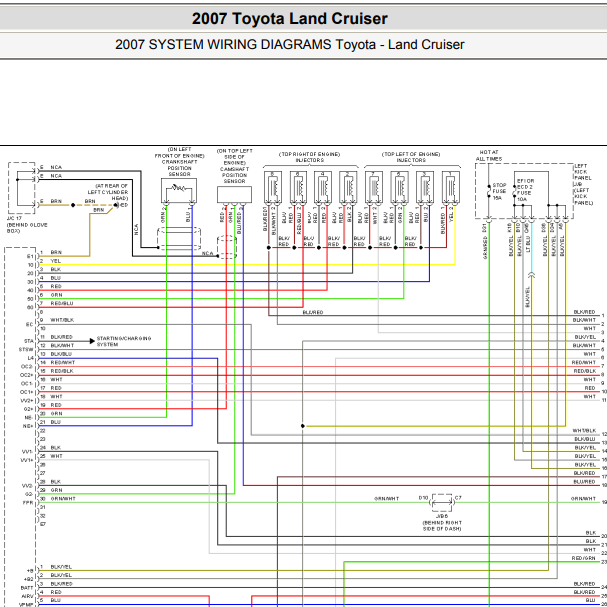Click the "STSW" terminal label
The height and width of the screenshot is (607, 607).
(26, 350)
